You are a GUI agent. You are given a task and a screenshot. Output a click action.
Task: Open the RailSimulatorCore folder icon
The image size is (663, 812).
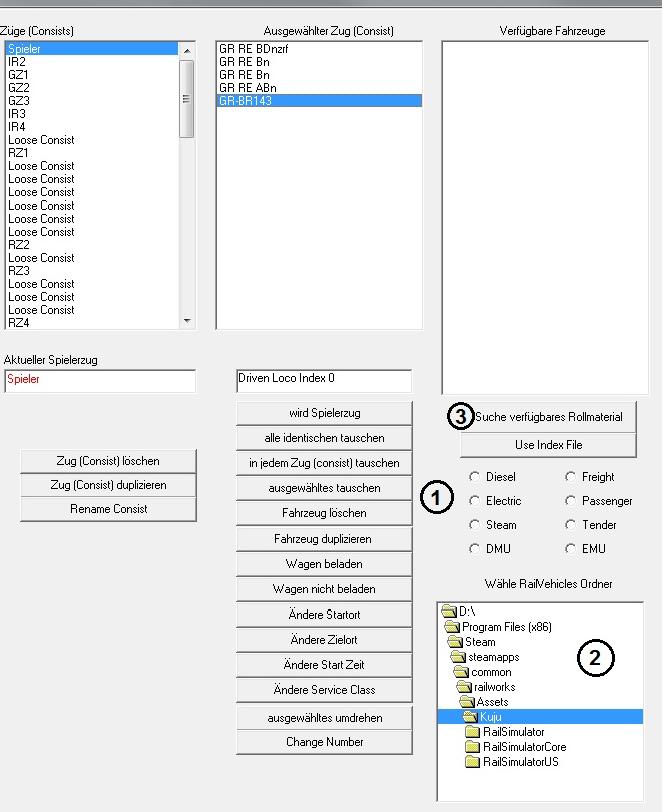(472, 747)
